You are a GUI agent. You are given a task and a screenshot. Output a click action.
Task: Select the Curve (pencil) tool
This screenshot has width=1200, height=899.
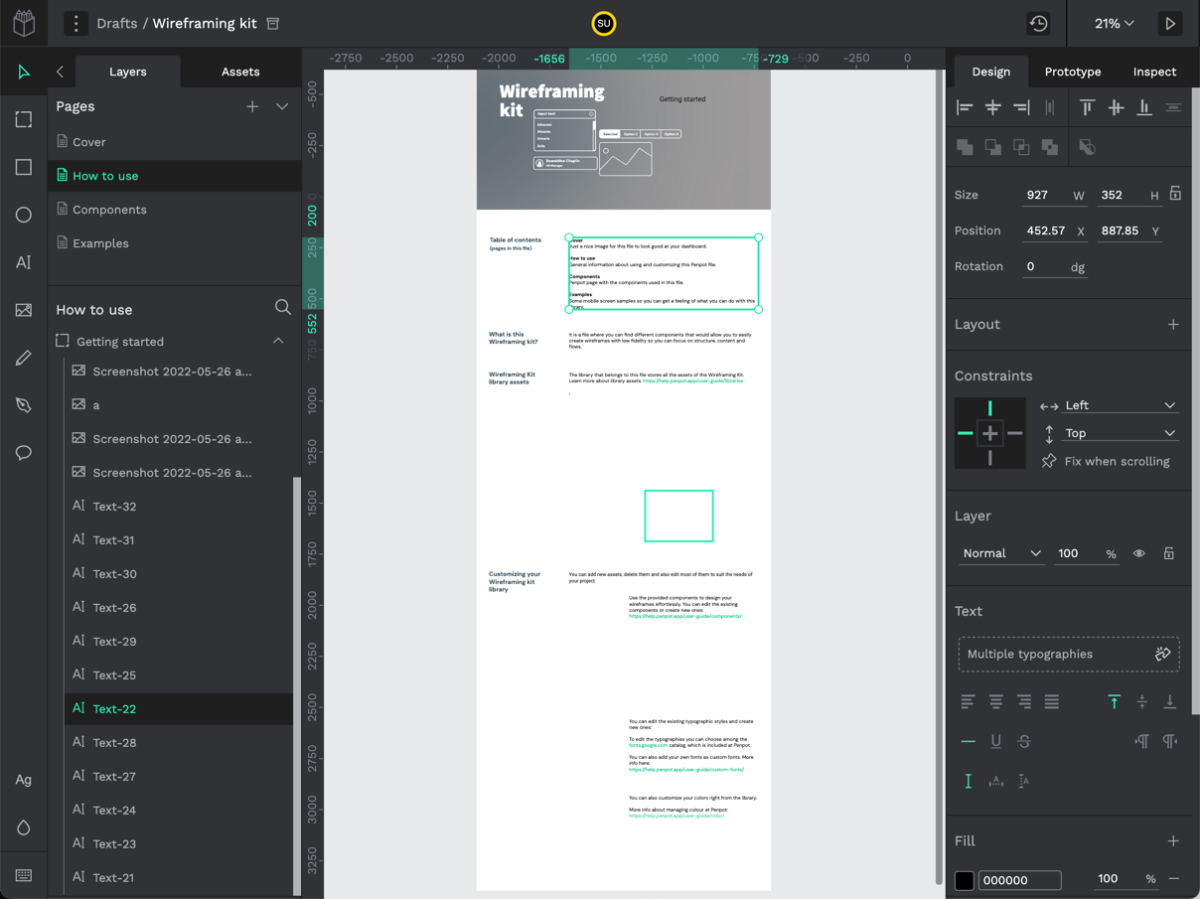click(24, 358)
